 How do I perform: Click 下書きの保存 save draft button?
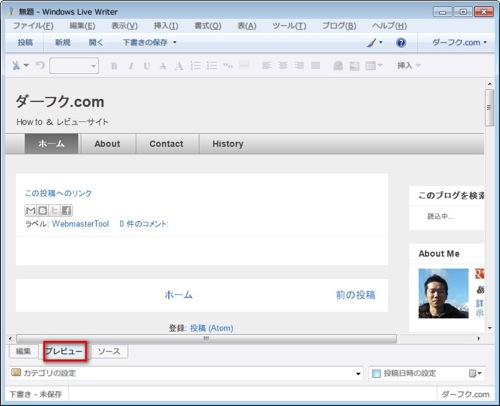(145, 43)
